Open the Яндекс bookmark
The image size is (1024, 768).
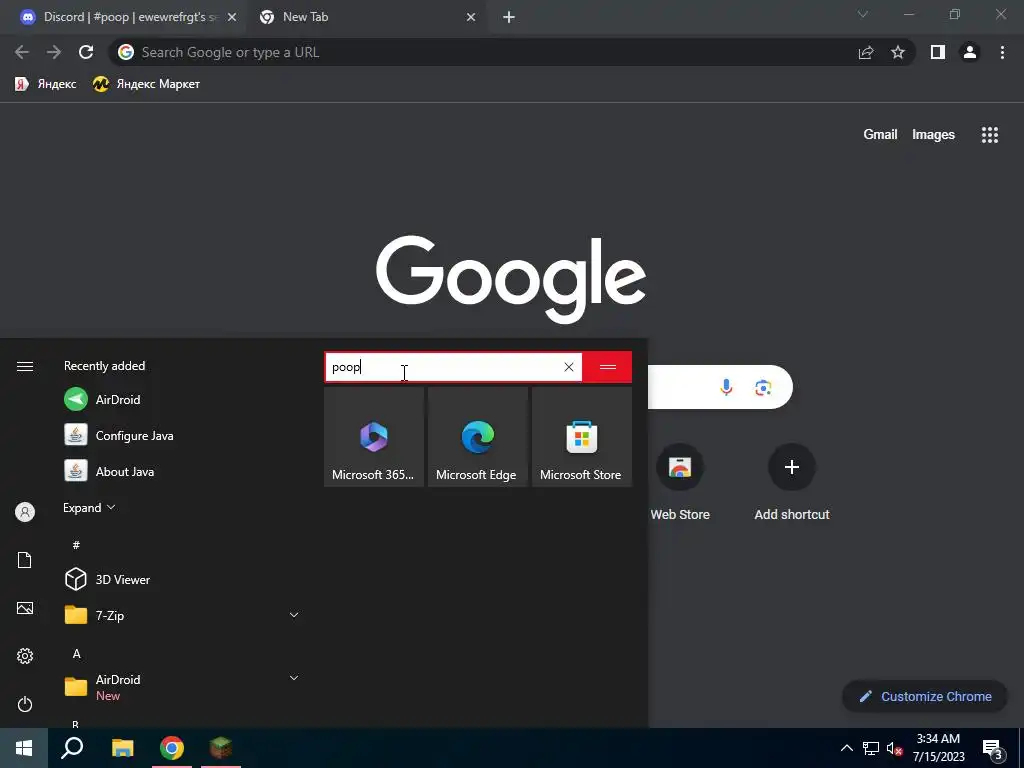click(46, 84)
